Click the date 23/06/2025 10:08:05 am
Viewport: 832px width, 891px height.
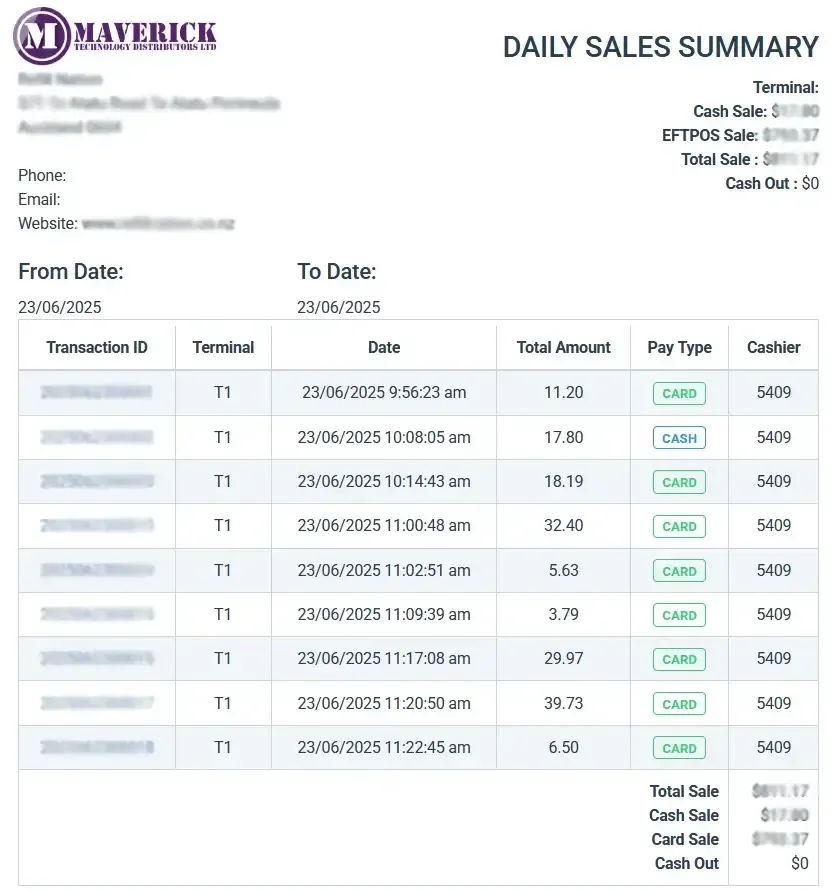(x=384, y=438)
